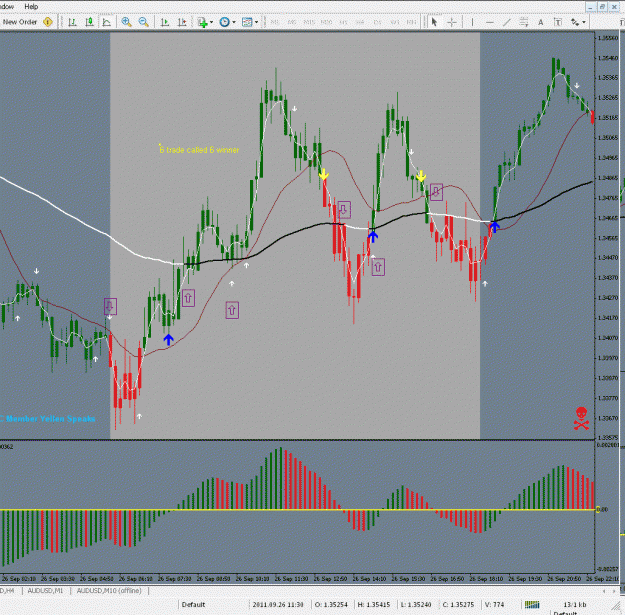This screenshot has height=615, width=625.
Task: Switch chart to candlesticks type
Action: coord(89,22)
